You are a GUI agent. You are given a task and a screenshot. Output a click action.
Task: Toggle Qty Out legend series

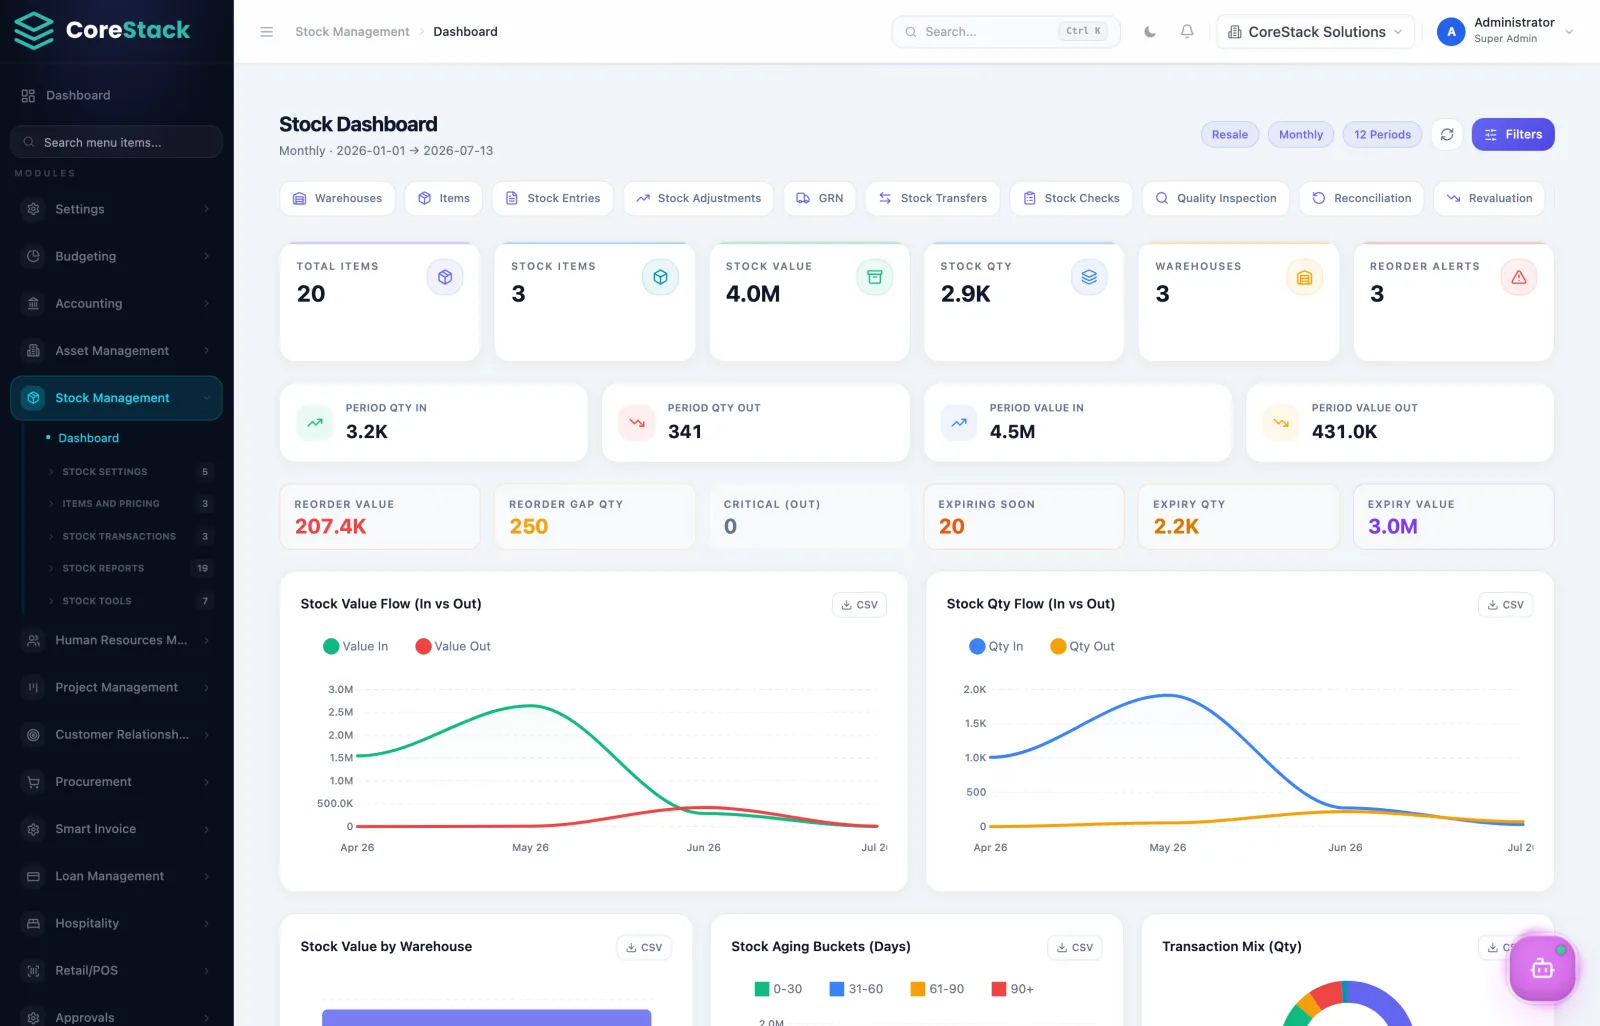[1082, 646]
